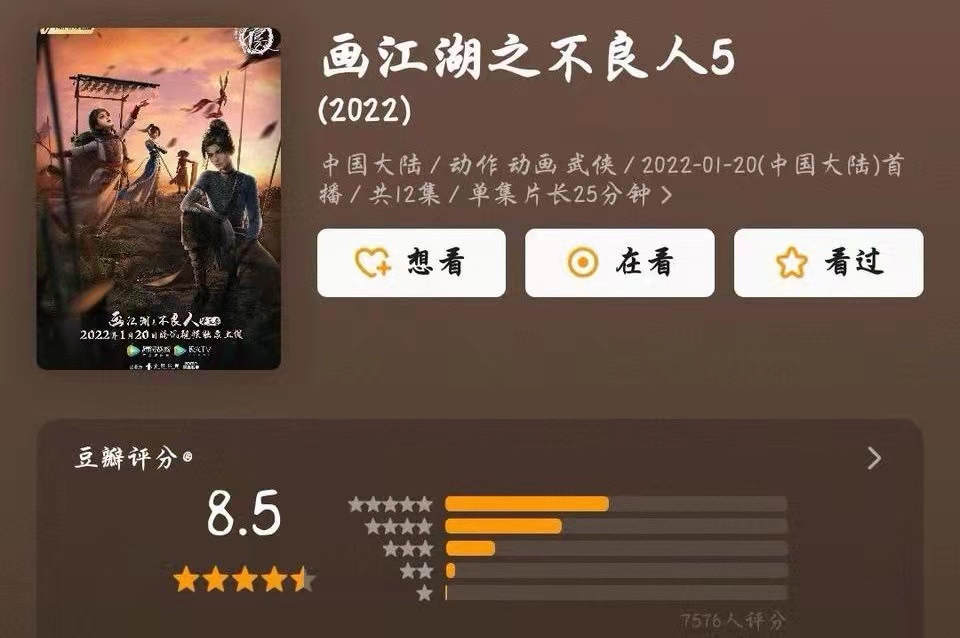This screenshot has width=960, height=638.
Task: Mark show as 在看 (watching)
Action: click(x=620, y=263)
